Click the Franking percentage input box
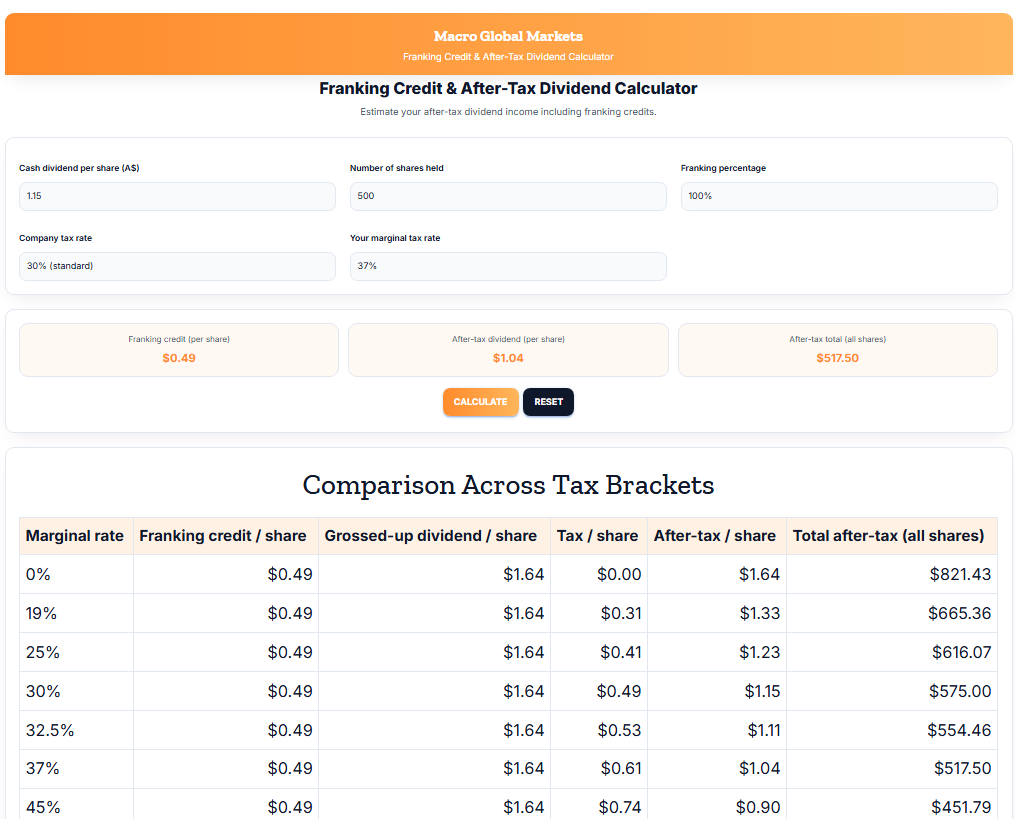Viewport: 1015px width, 819px height. [x=838, y=196]
